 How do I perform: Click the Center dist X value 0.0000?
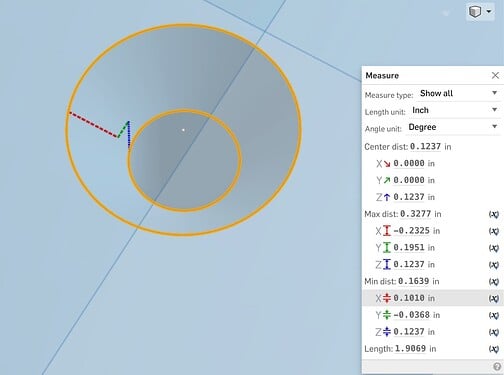click(x=409, y=163)
